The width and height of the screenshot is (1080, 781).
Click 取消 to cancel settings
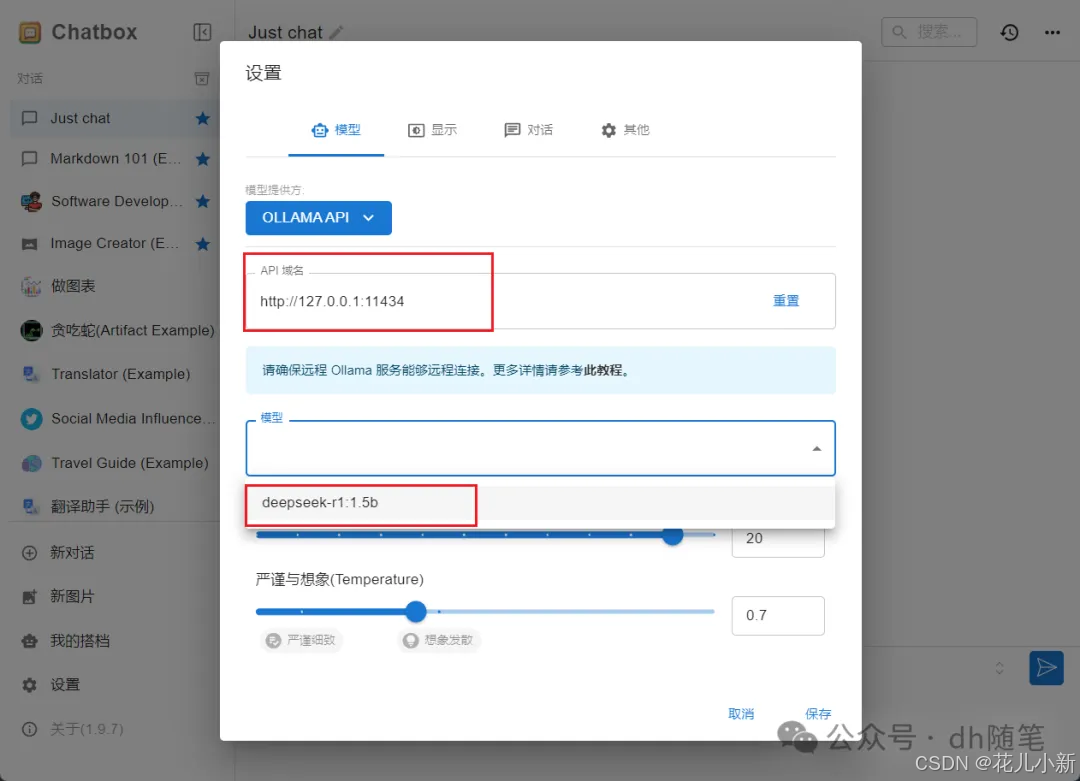[741, 714]
